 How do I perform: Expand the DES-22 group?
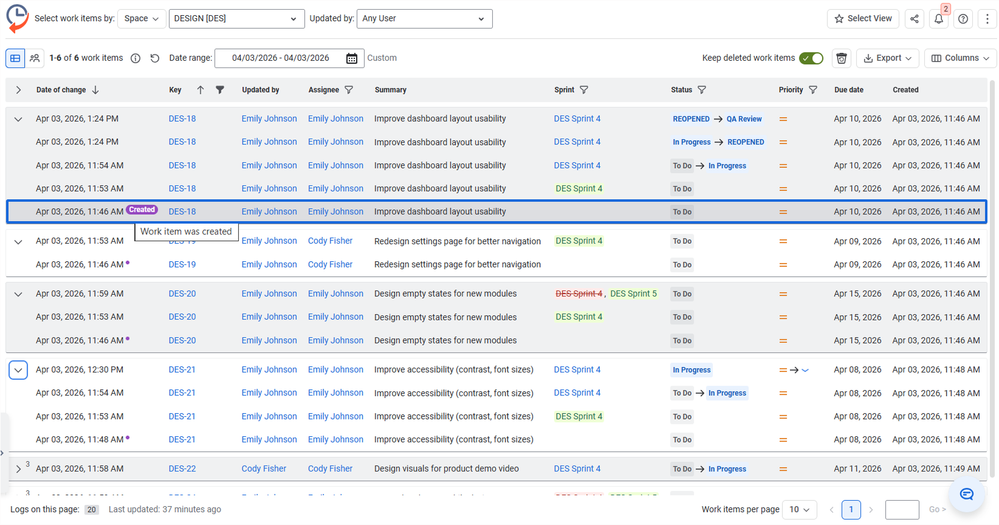[18, 469]
